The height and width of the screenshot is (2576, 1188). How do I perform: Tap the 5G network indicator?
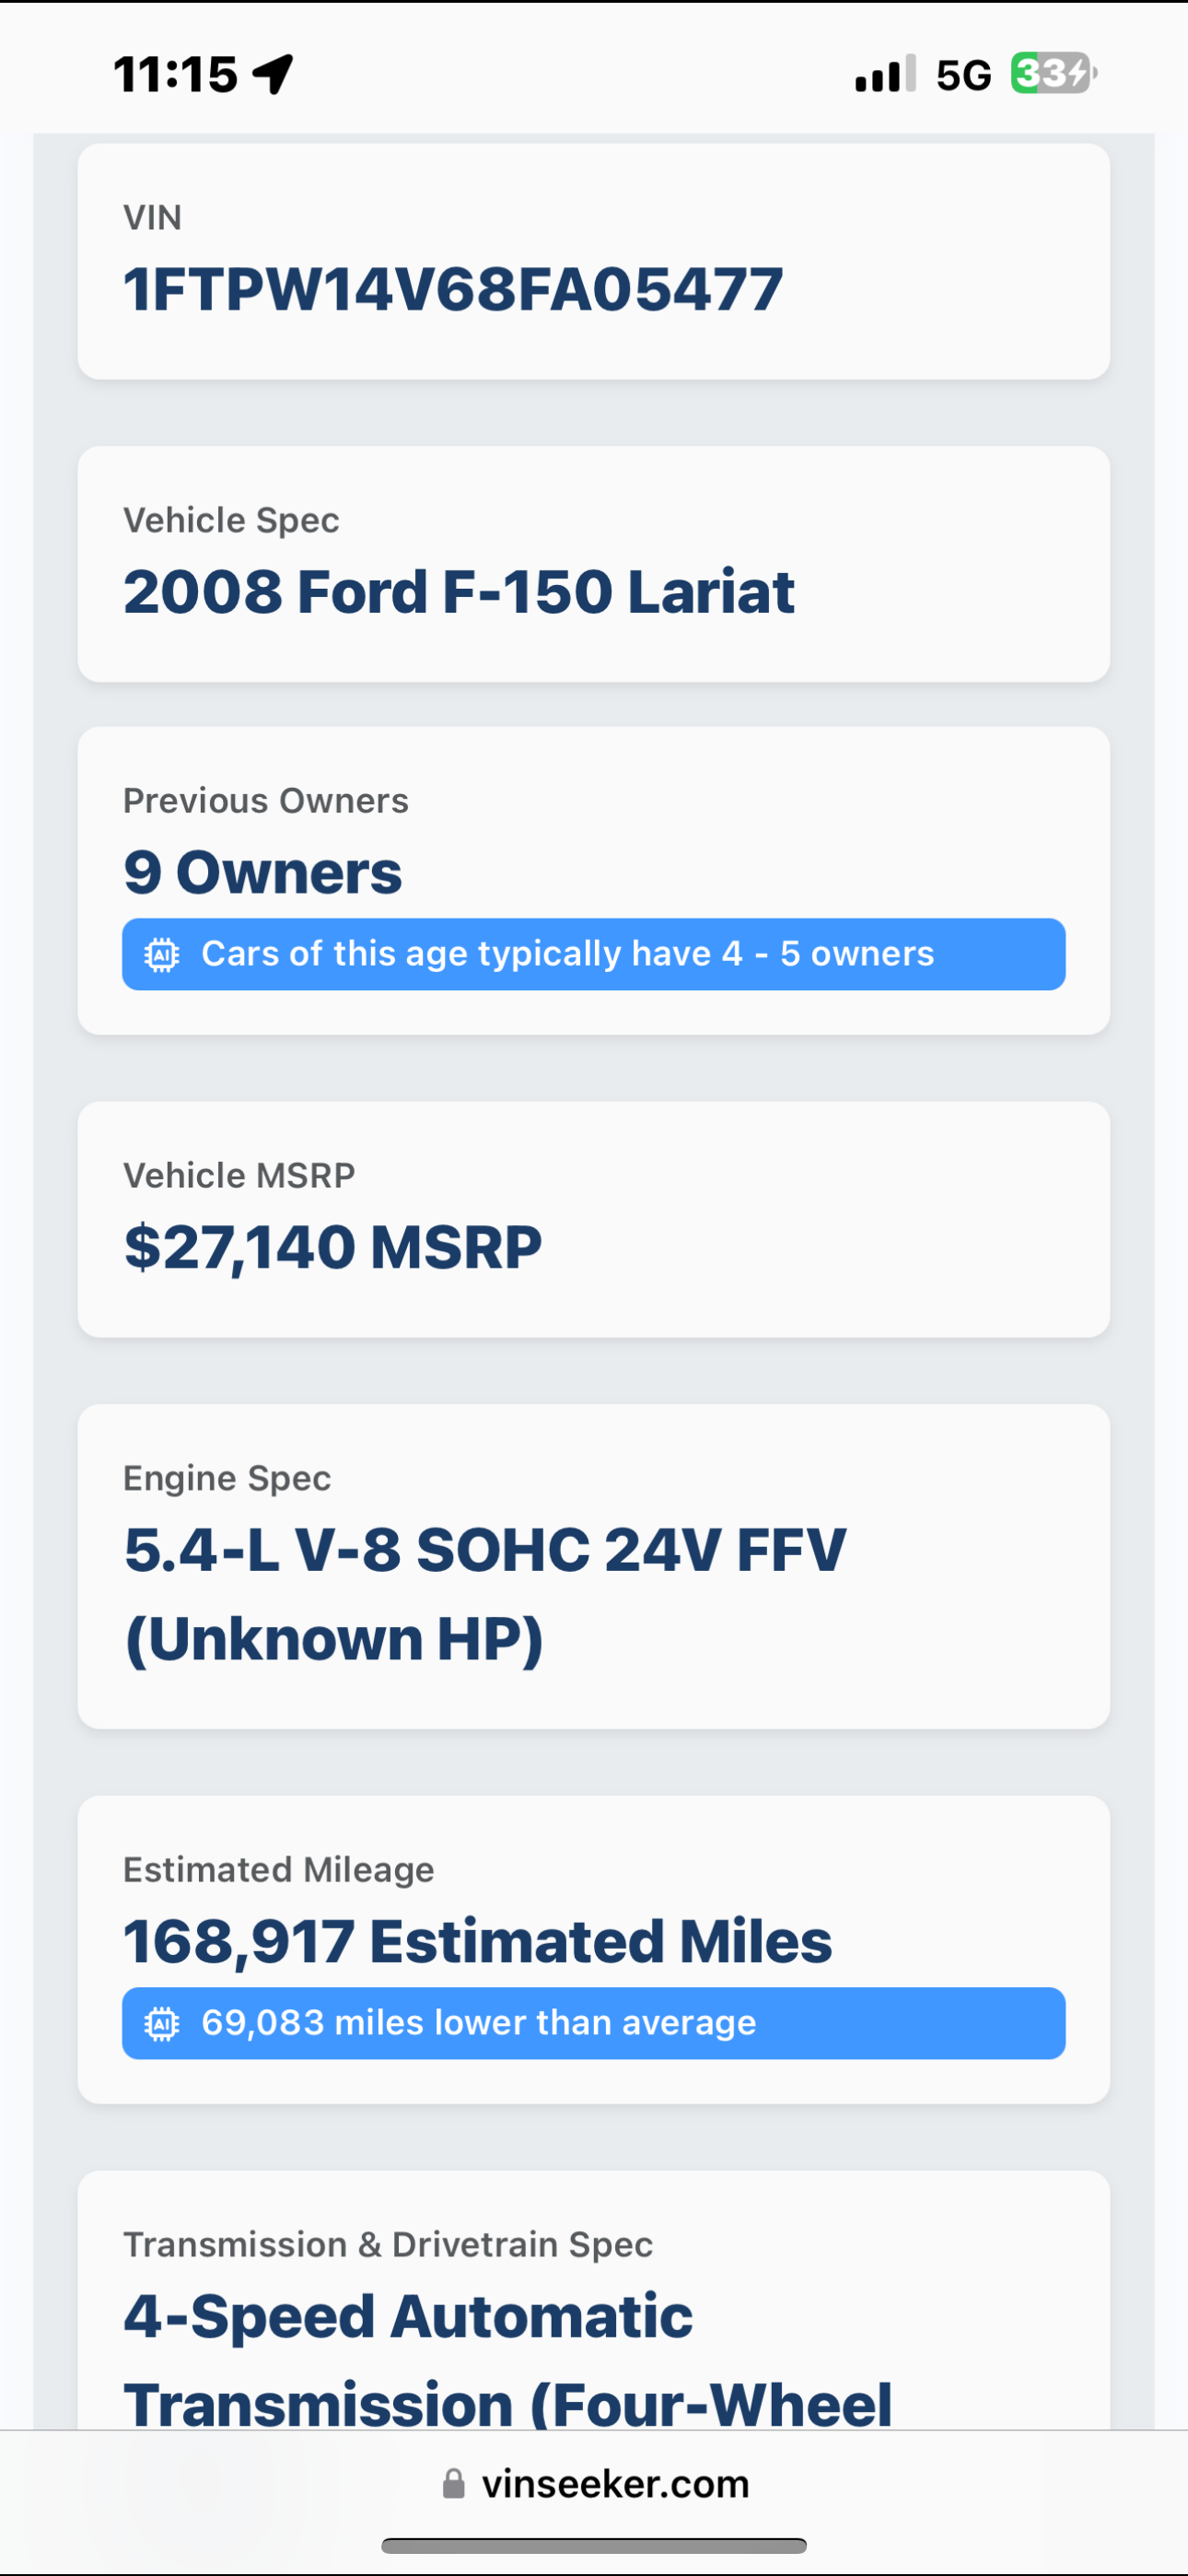pos(963,75)
